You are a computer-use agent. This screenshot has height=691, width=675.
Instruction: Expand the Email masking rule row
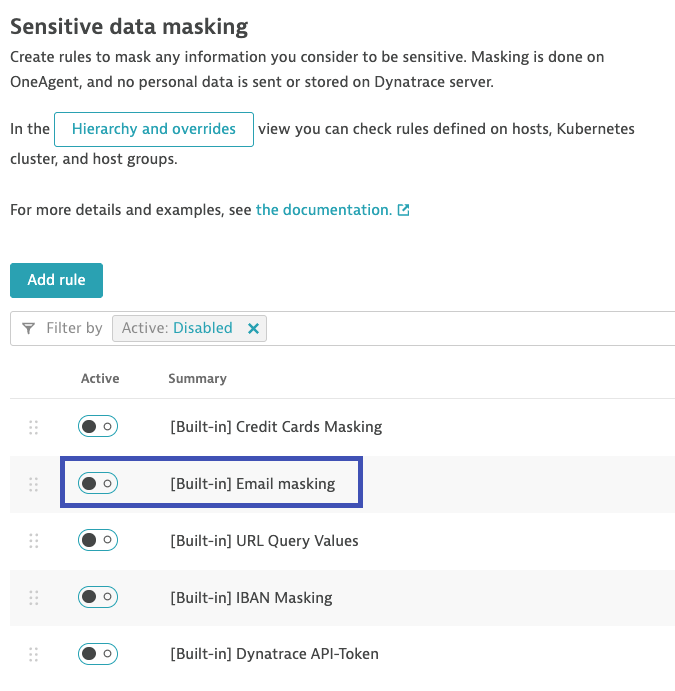tap(342, 484)
